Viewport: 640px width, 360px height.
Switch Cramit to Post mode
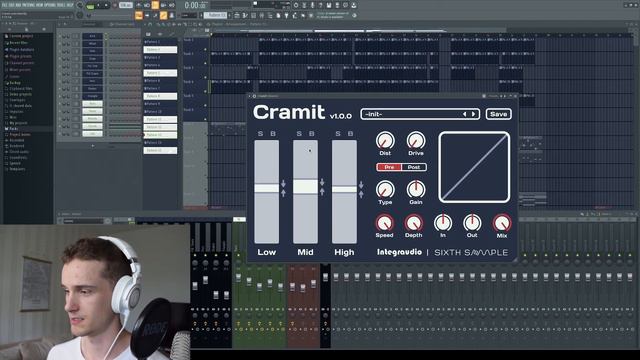click(x=414, y=167)
